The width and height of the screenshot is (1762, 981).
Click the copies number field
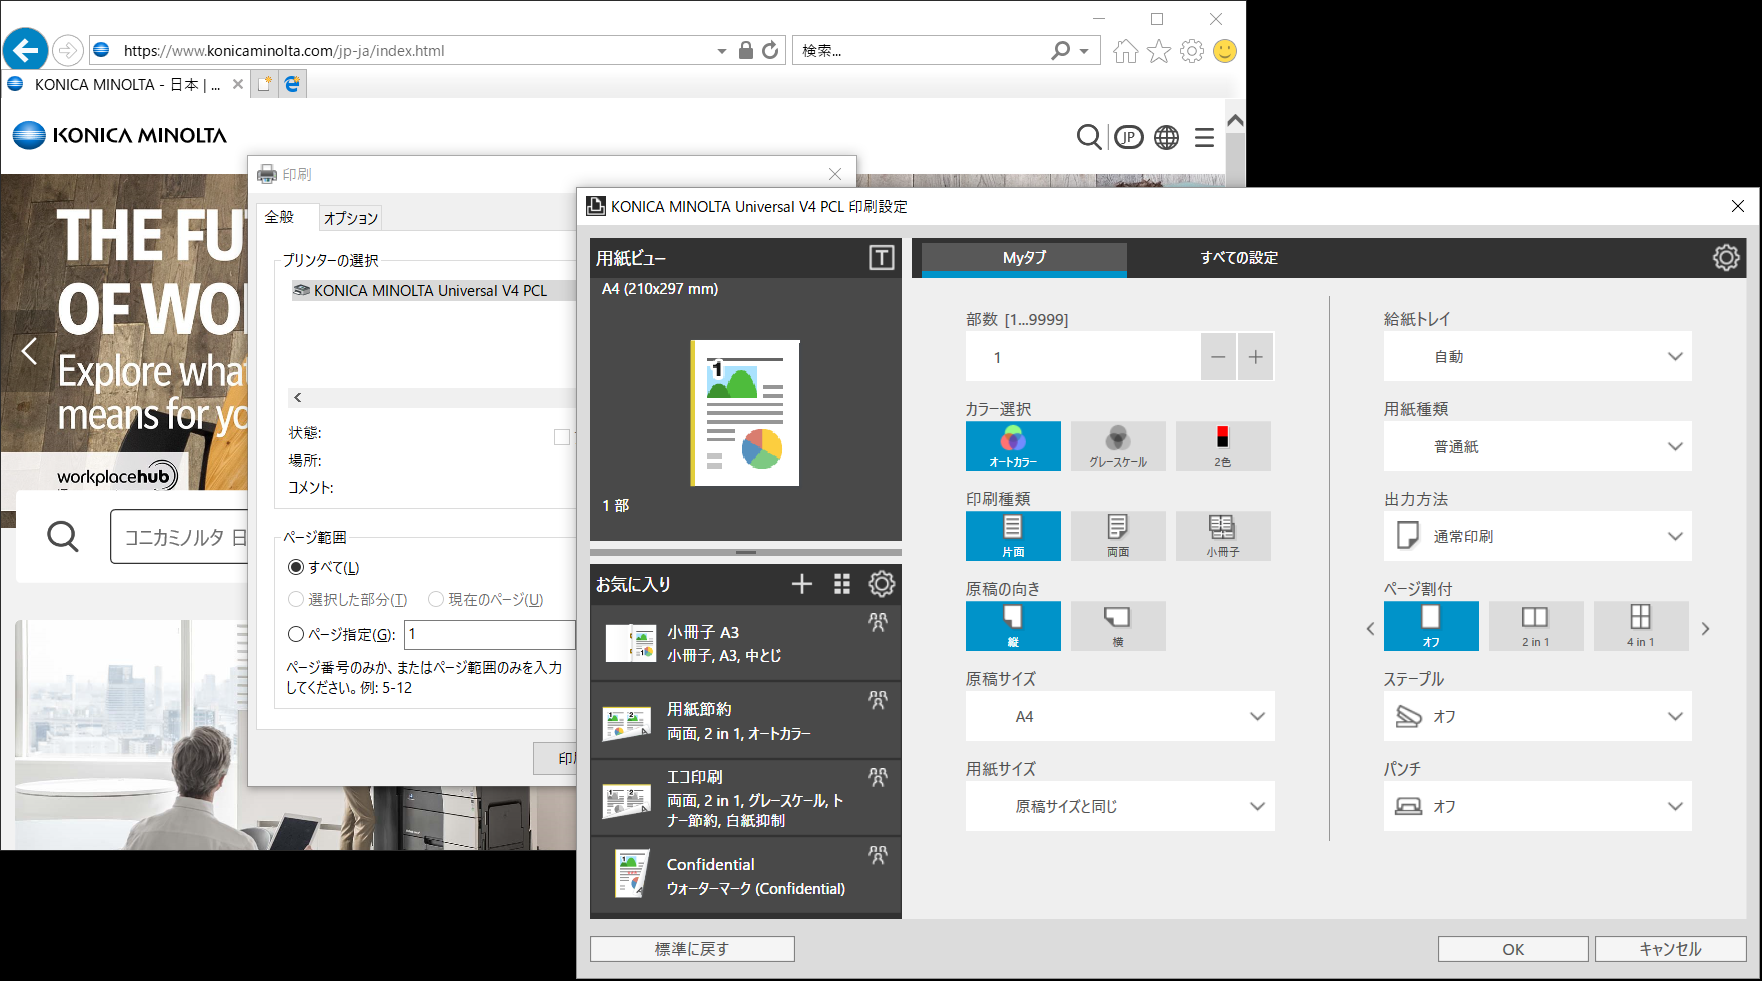click(x=1083, y=357)
